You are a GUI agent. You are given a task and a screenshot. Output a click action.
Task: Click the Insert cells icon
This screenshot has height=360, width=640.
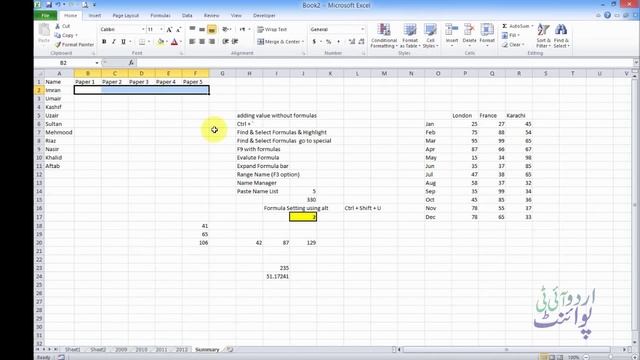[451, 30]
